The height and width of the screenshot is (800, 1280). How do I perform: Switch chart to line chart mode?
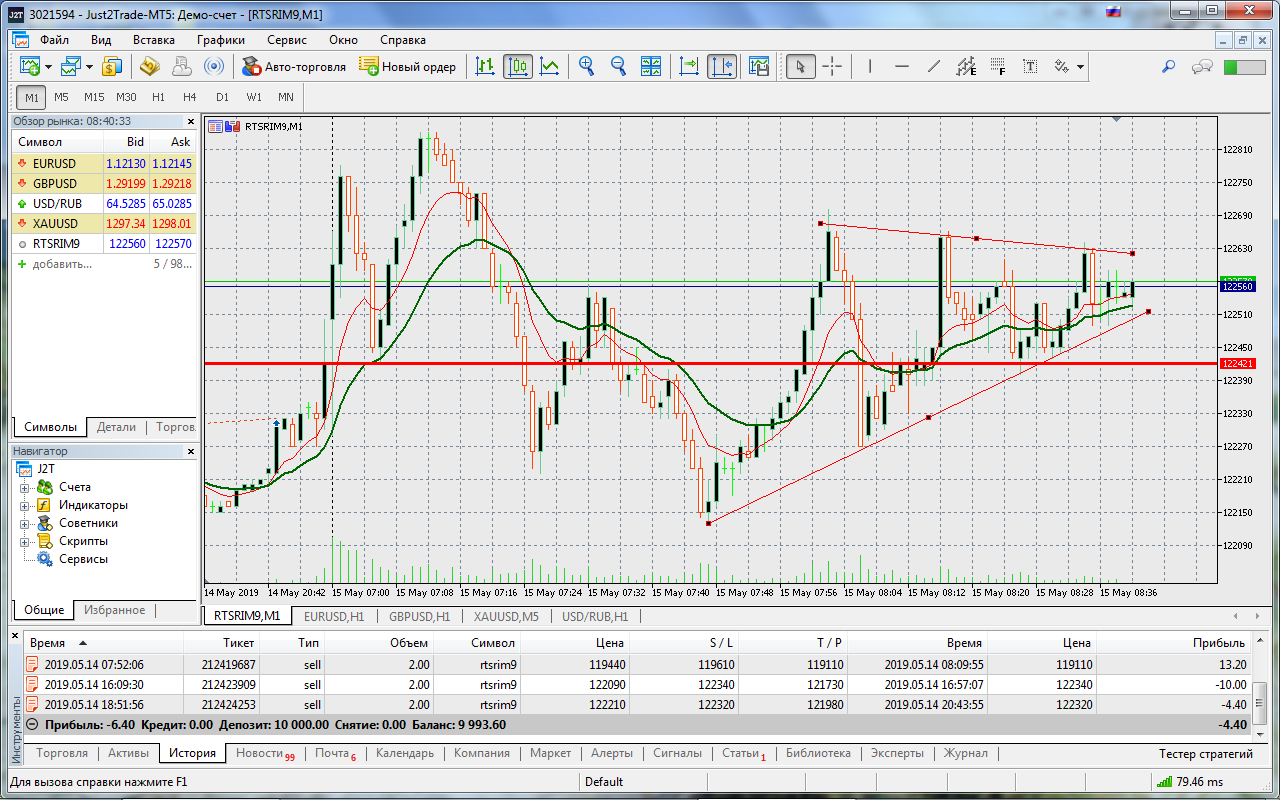point(549,67)
